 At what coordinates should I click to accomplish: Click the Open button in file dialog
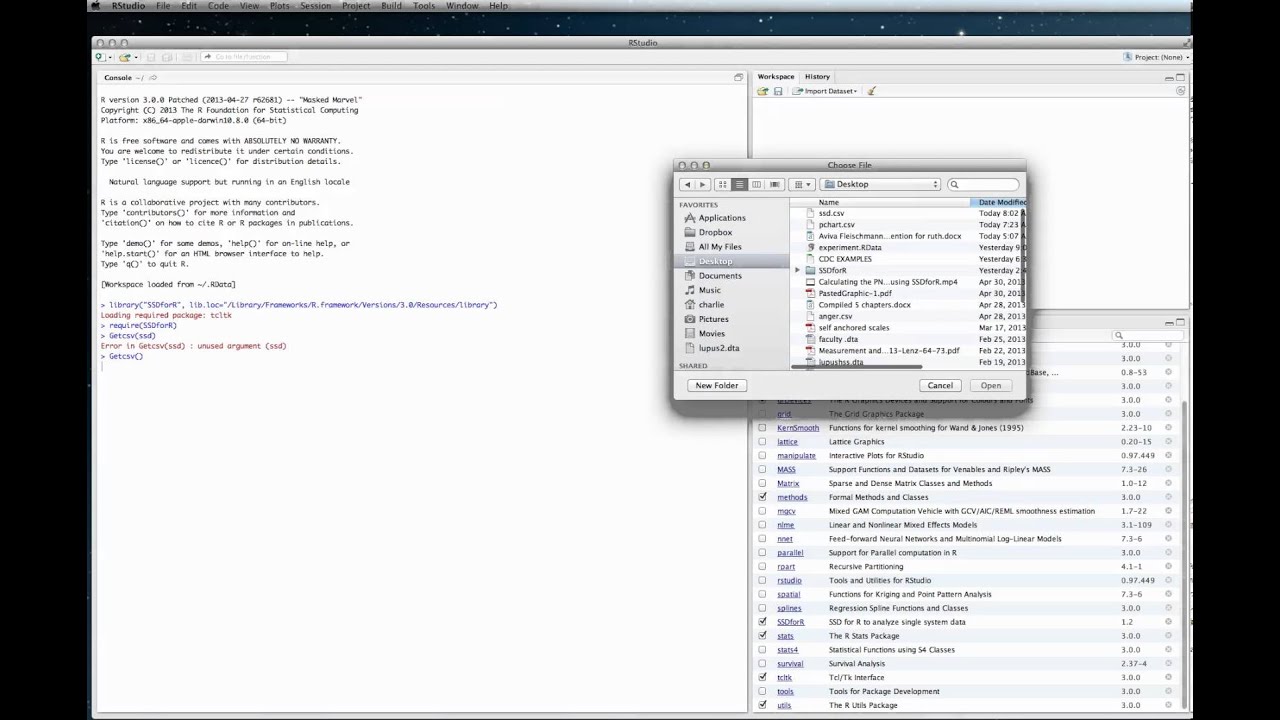990,385
